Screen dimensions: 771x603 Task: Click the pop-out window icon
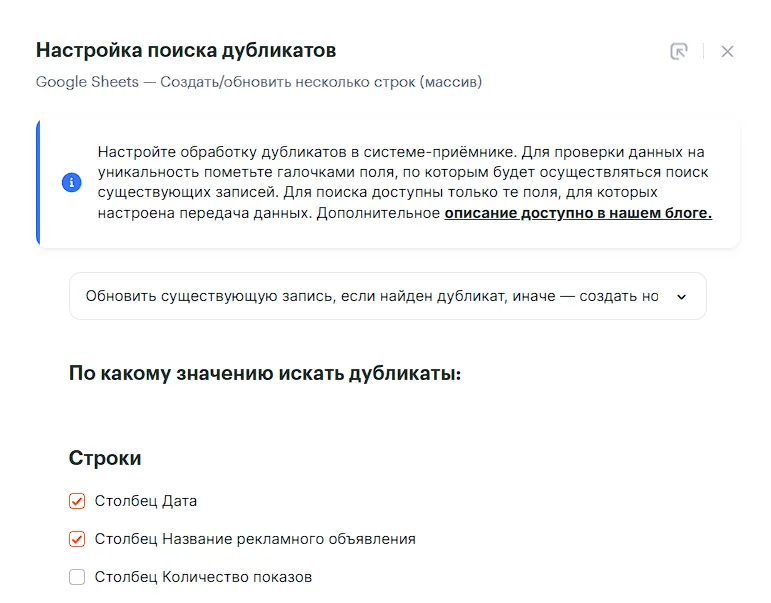tap(679, 51)
